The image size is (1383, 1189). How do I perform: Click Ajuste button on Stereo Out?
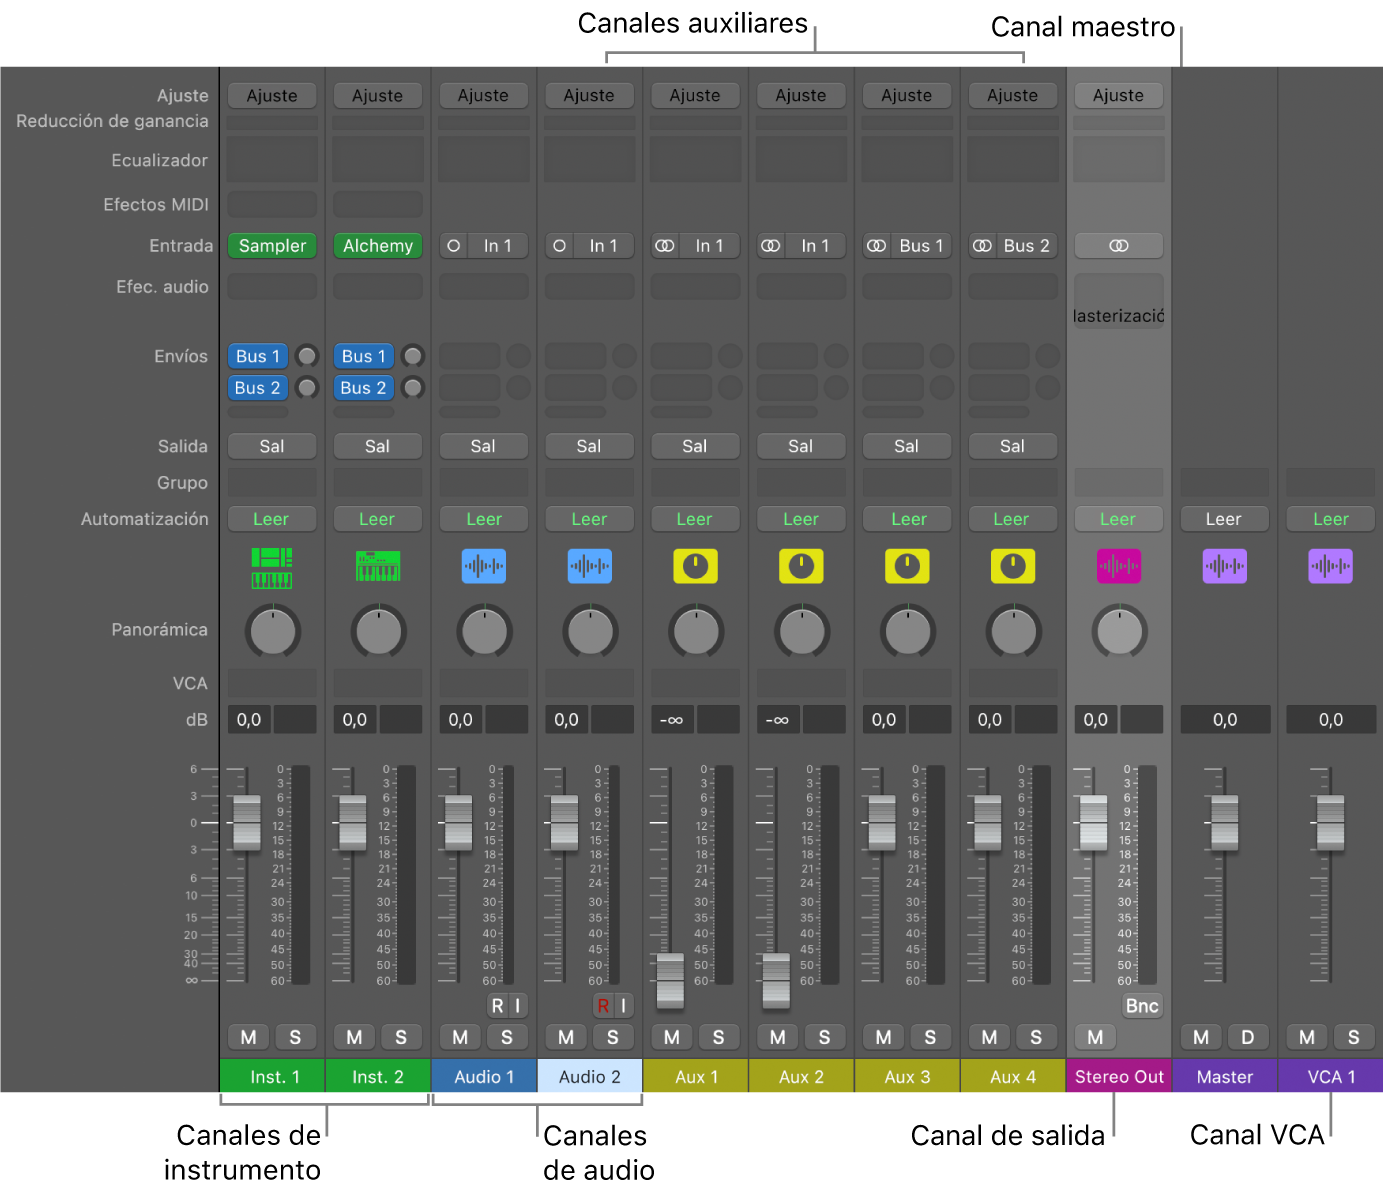pyautogui.click(x=1118, y=96)
